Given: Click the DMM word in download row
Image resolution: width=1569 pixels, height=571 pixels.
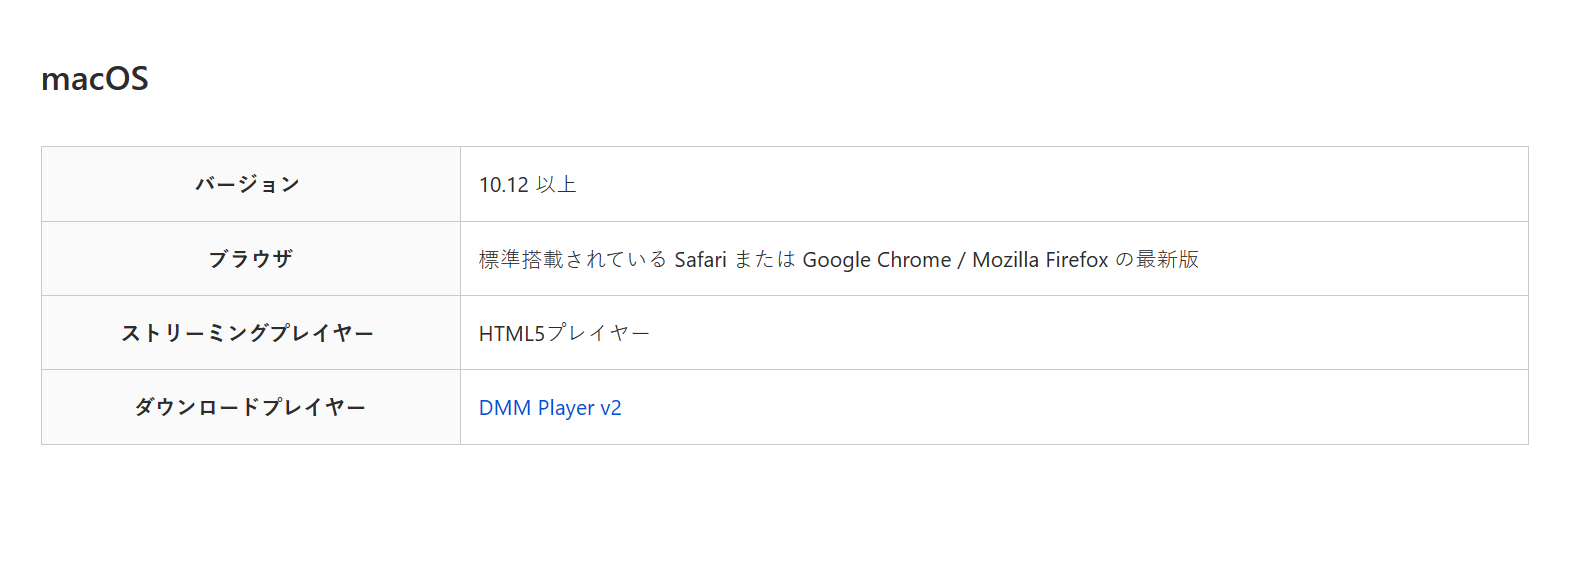Looking at the screenshot, I should click(505, 408).
